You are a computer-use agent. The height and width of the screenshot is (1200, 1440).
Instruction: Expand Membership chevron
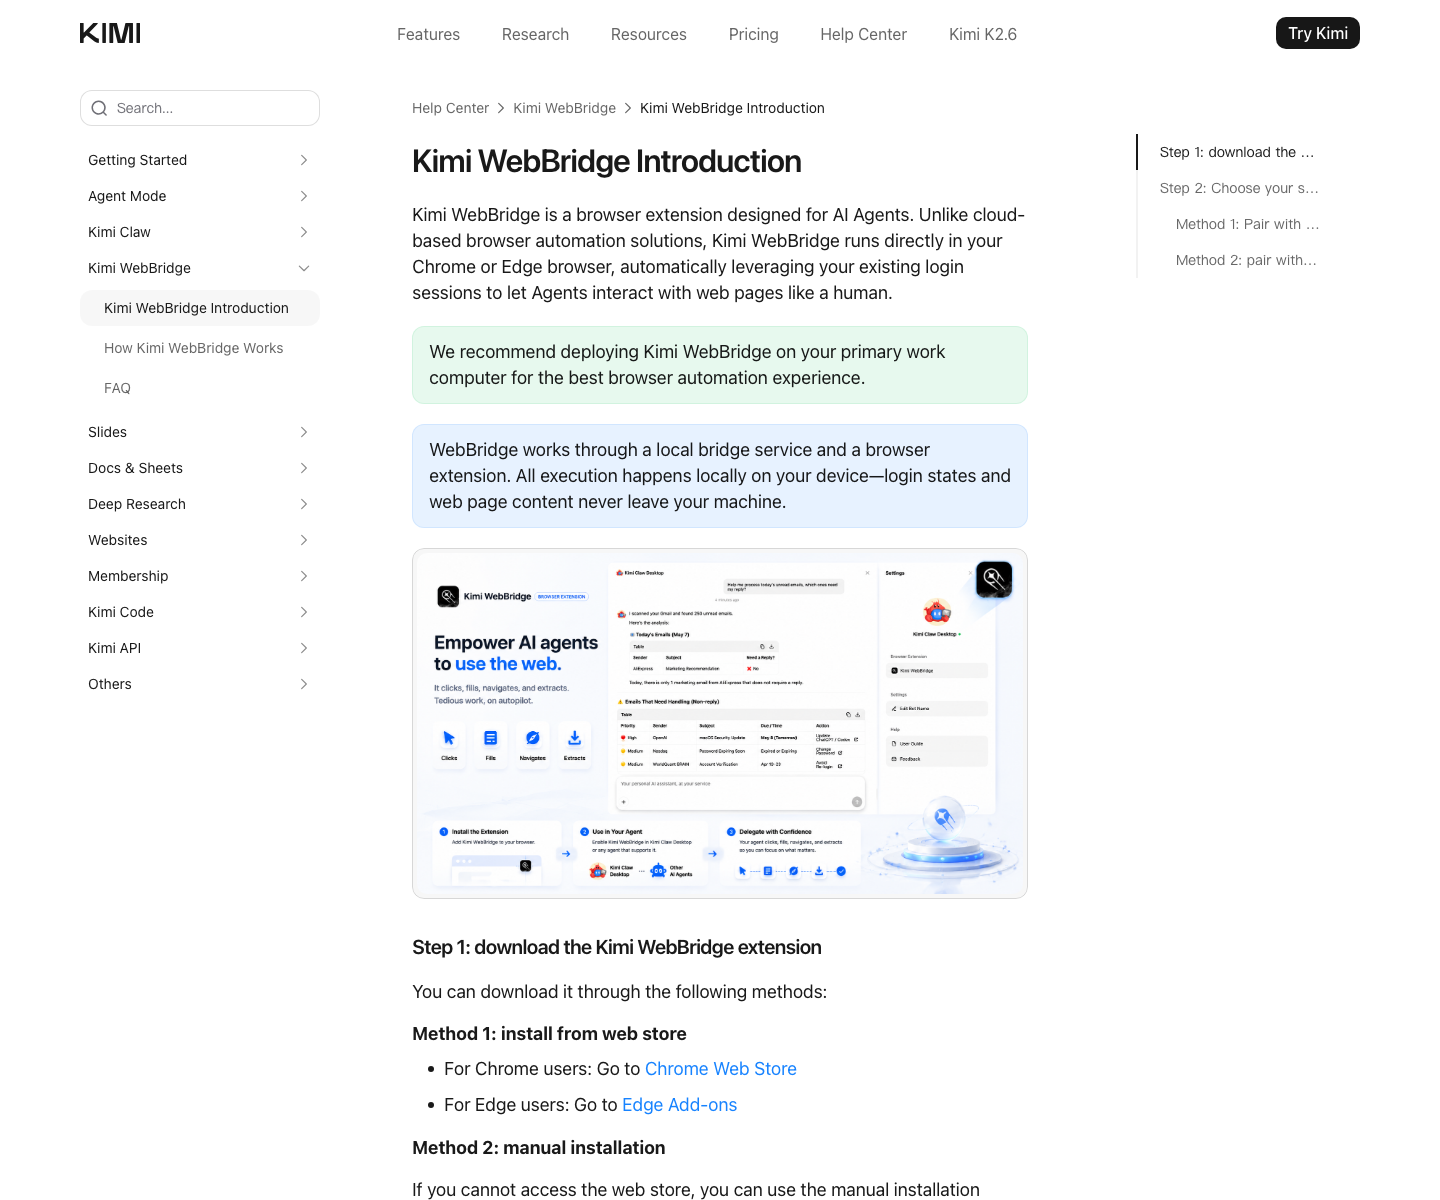tap(304, 576)
